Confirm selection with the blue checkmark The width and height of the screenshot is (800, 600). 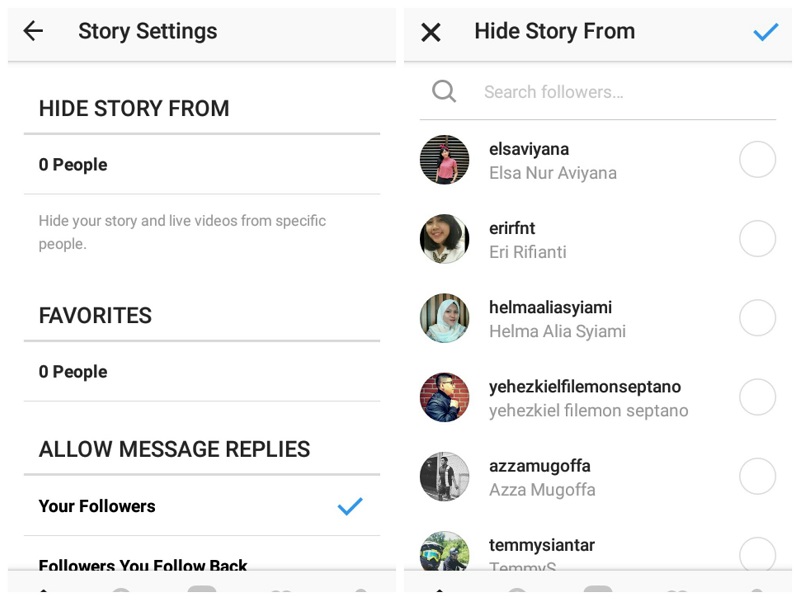[x=765, y=32]
